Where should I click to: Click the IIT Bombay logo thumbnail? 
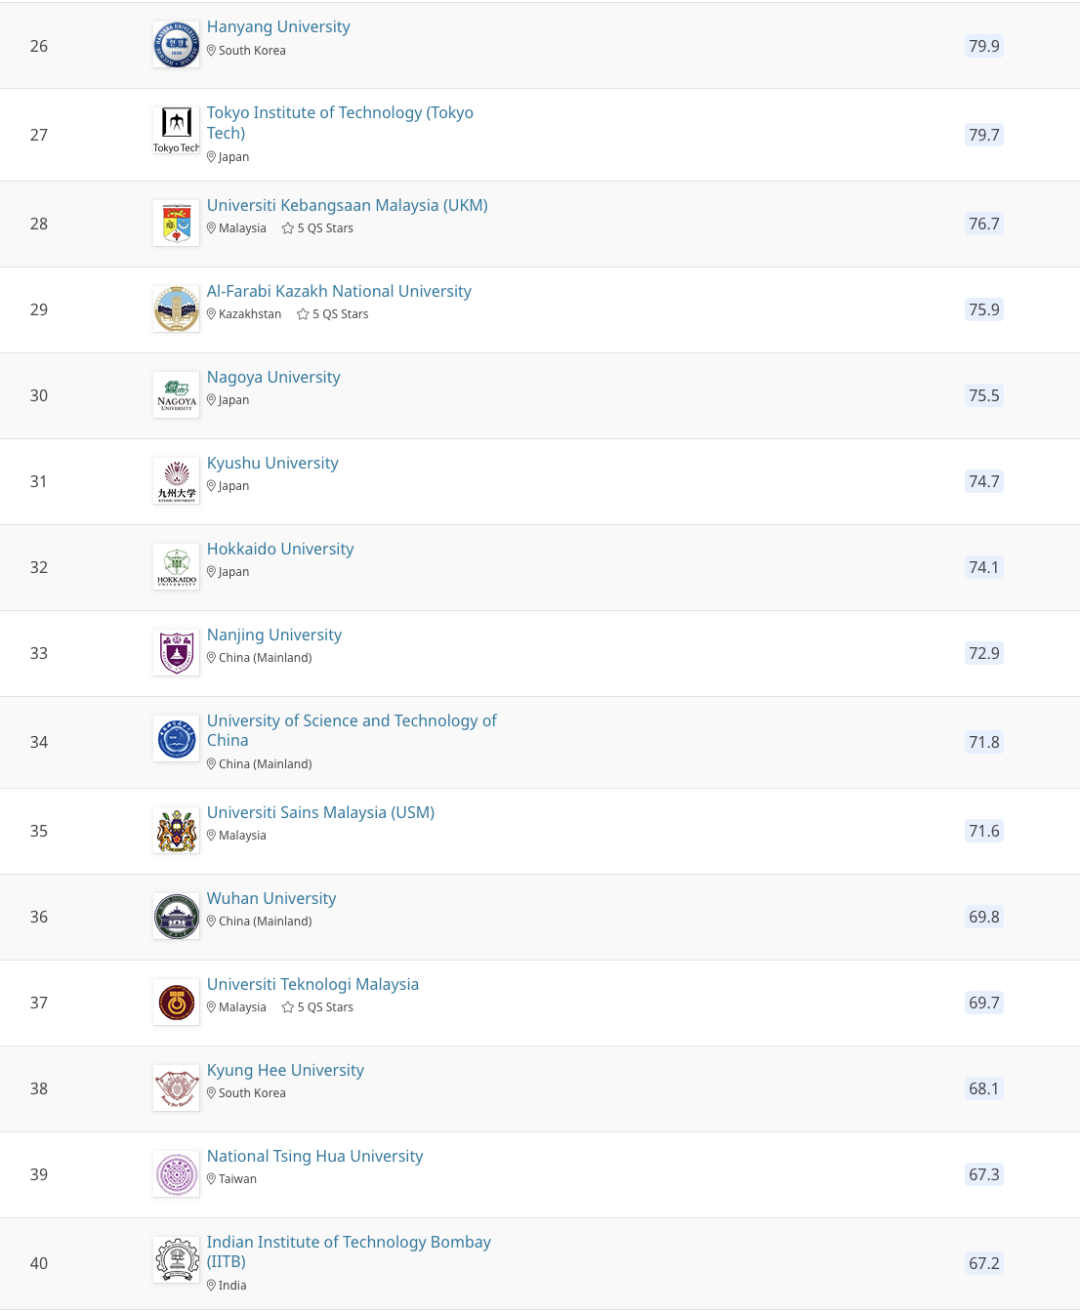click(x=176, y=1260)
